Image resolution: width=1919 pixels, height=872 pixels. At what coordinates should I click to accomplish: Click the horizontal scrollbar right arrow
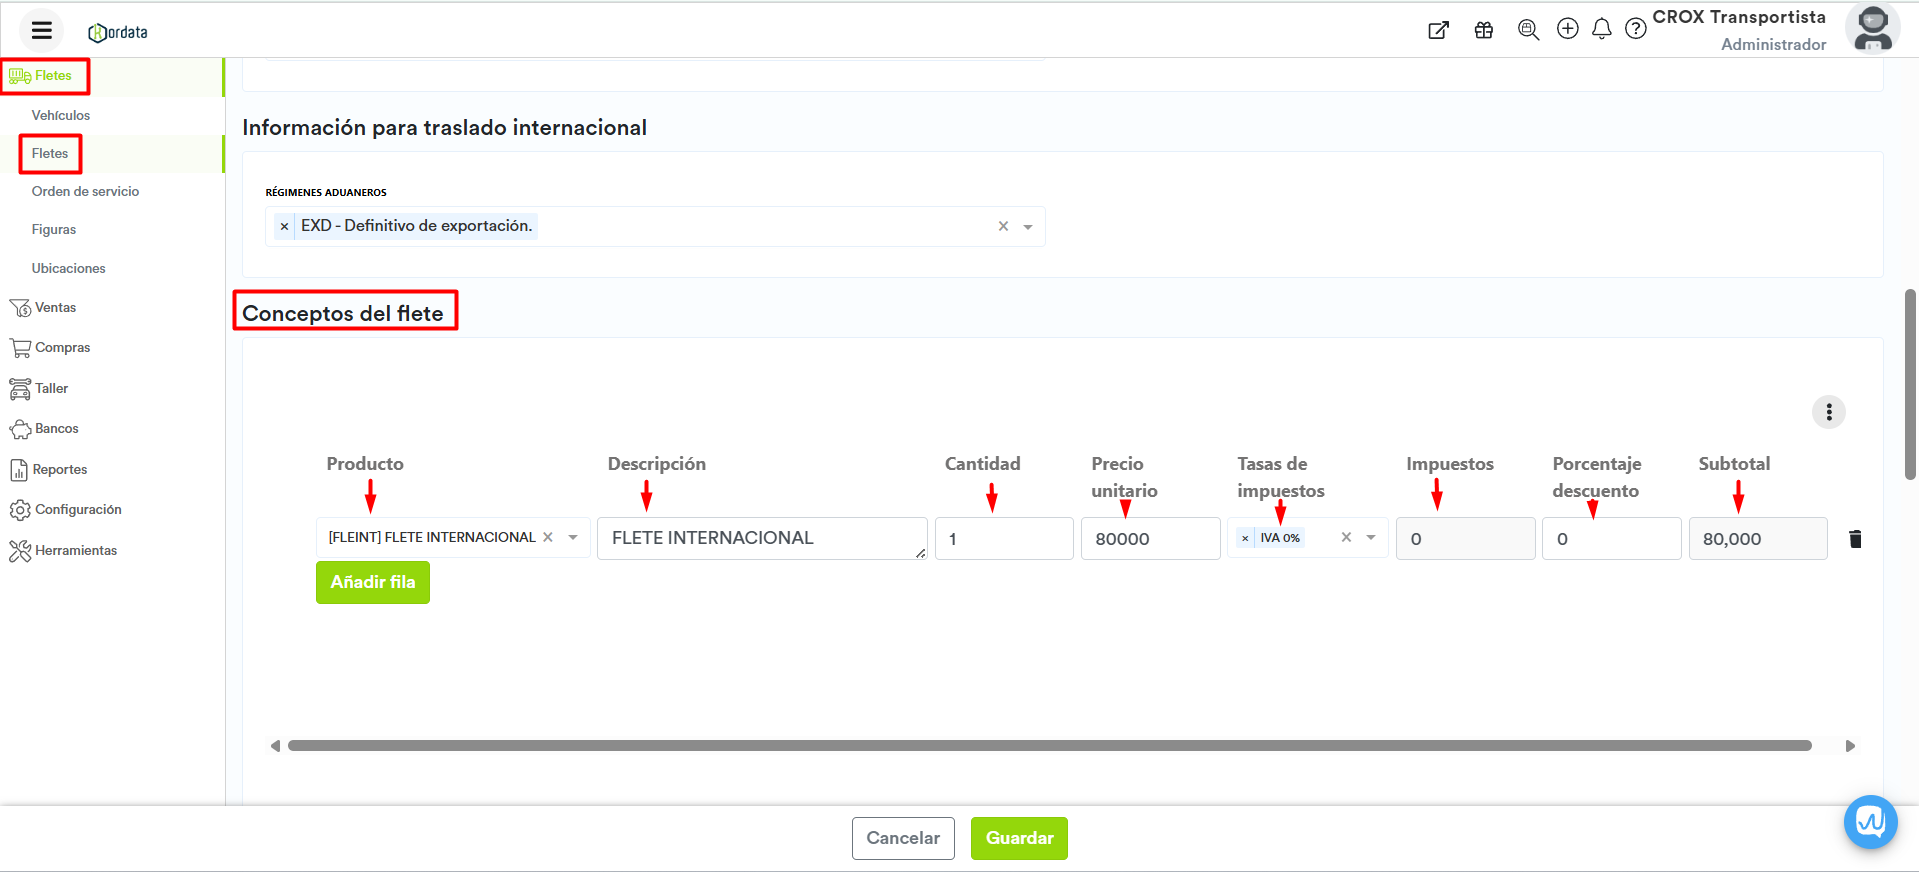[x=1849, y=746]
